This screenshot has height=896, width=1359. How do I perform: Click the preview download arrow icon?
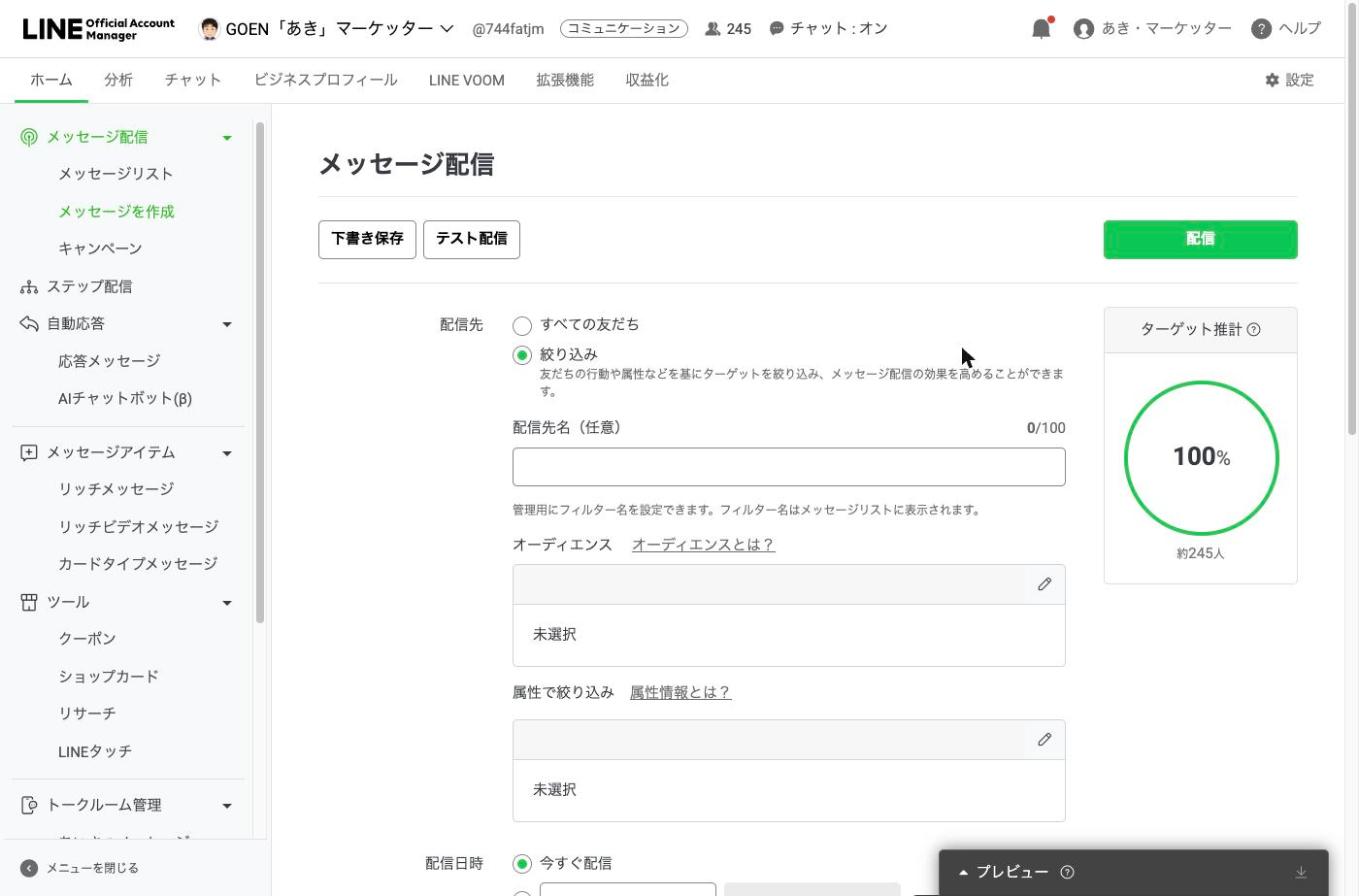pyautogui.click(x=1301, y=872)
